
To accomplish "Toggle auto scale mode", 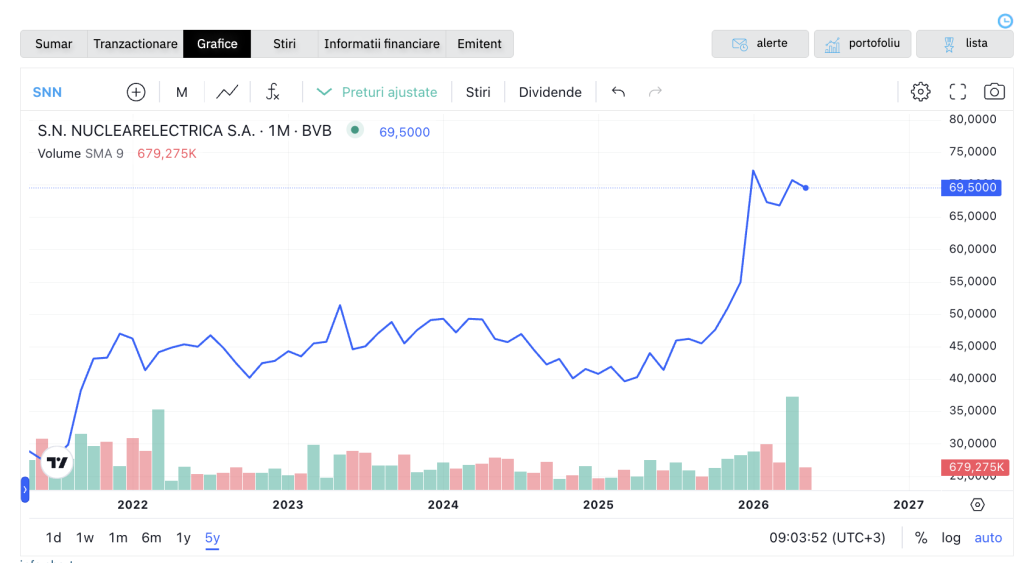I will coord(988,538).
